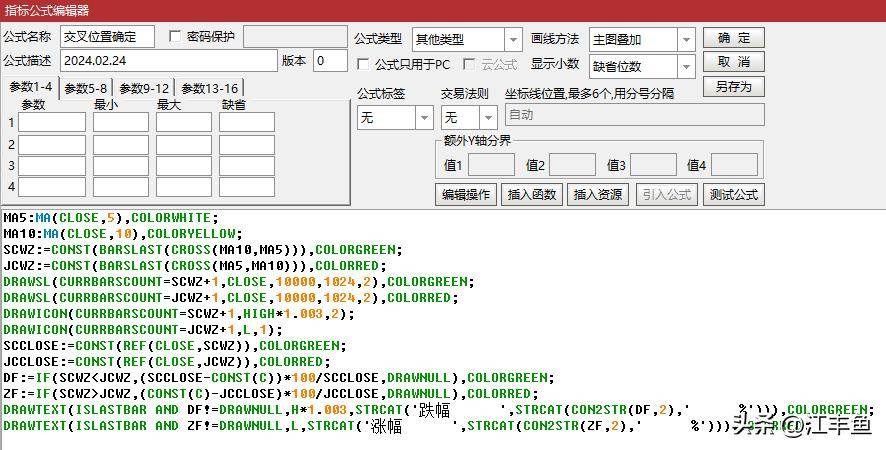Image resolution: width=886 pixels, height=450 pixels.
Task: Click the 版本 number field
Action: (x=330, y=60)
